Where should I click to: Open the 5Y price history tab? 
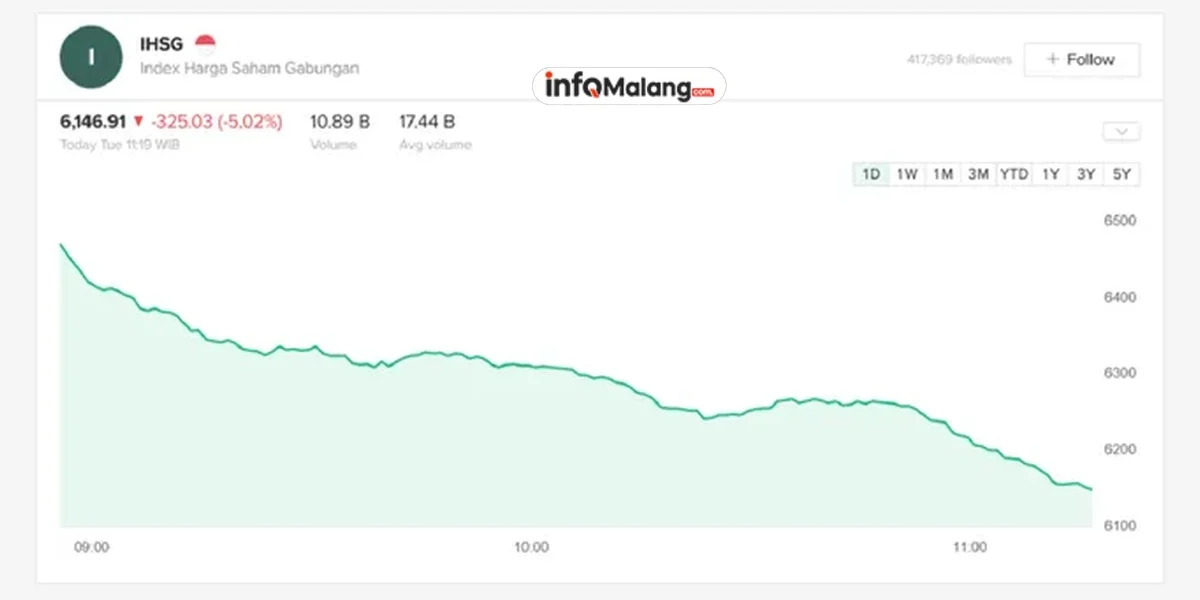coord(1121,173)
